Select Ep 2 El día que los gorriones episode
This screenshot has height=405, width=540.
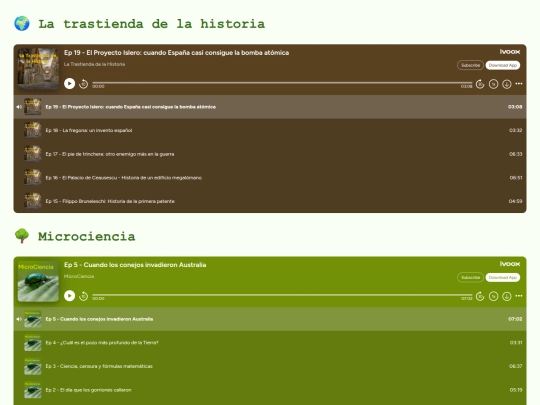(270, 390)
